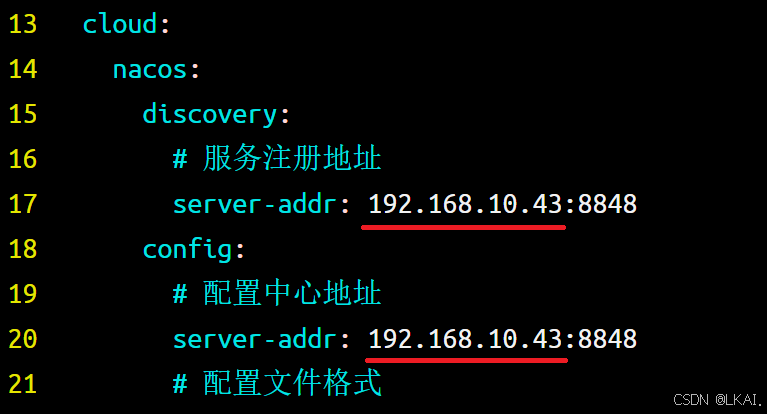Click line number 17

23,204
